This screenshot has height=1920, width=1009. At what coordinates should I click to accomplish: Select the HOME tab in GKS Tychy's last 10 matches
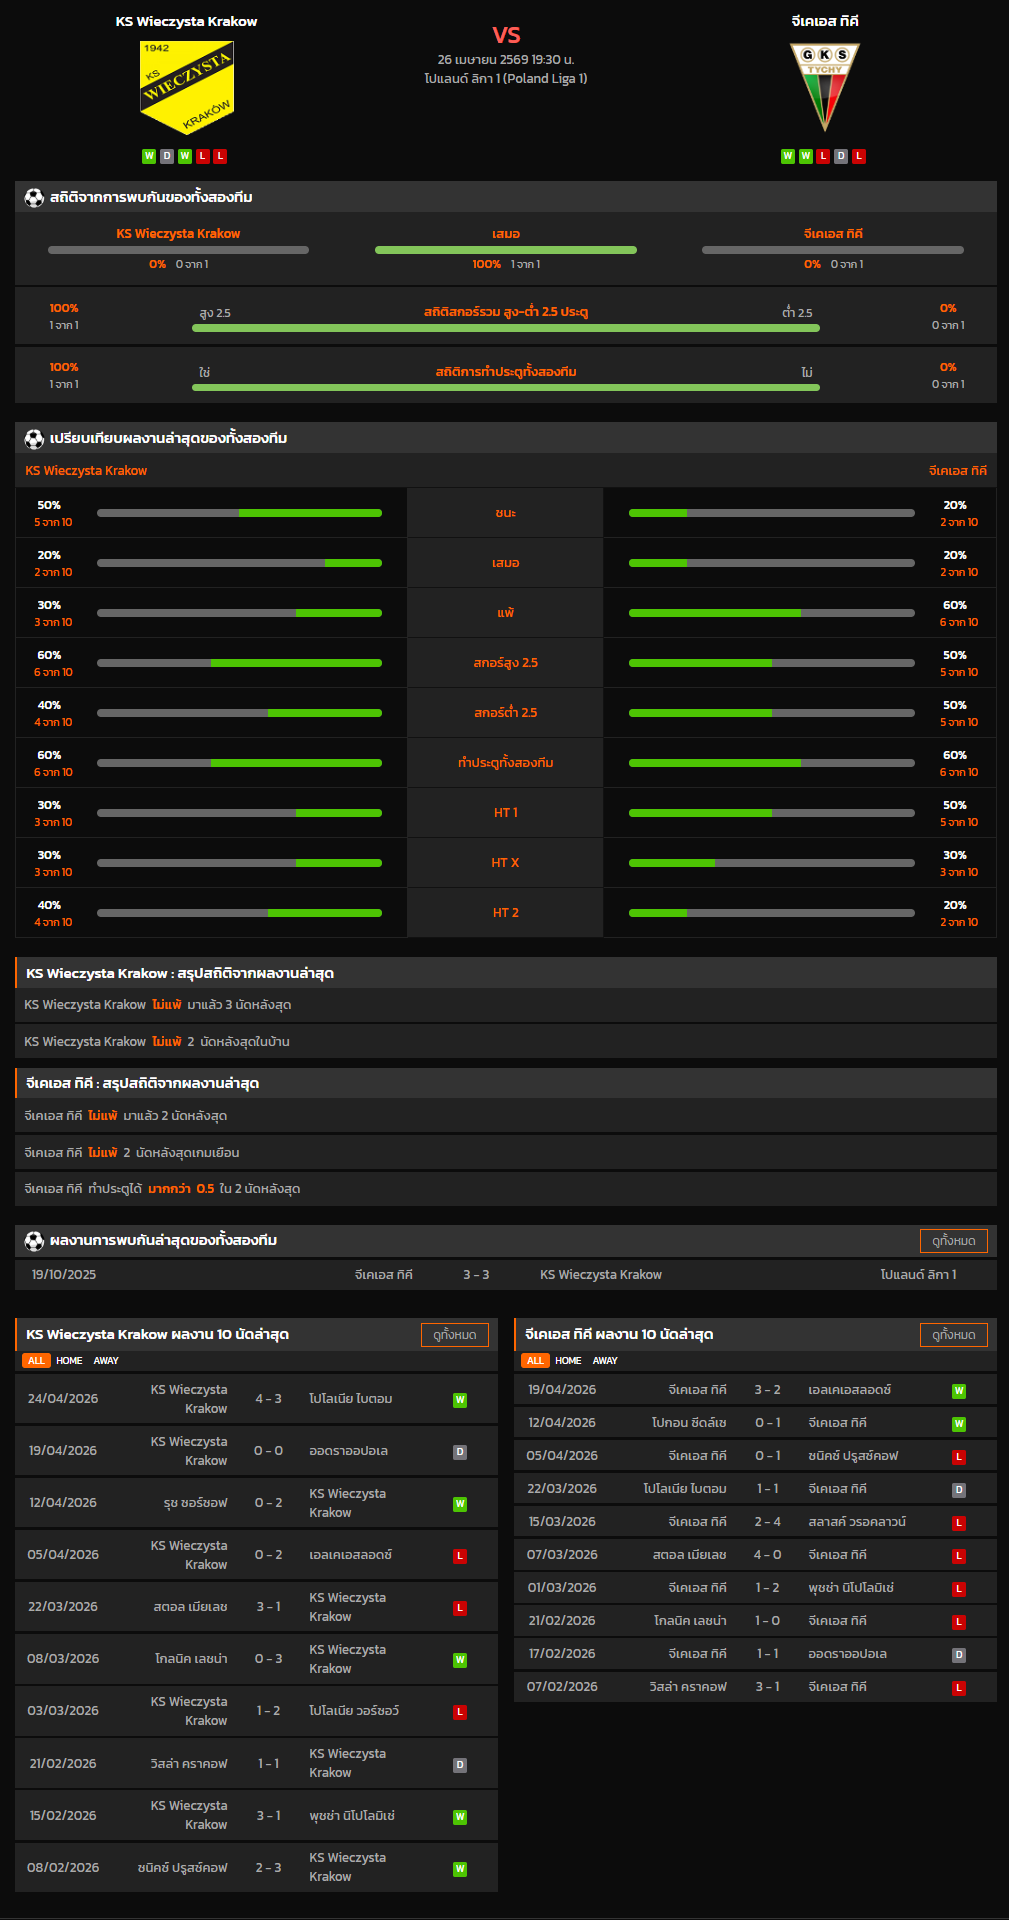point(568,1361)
